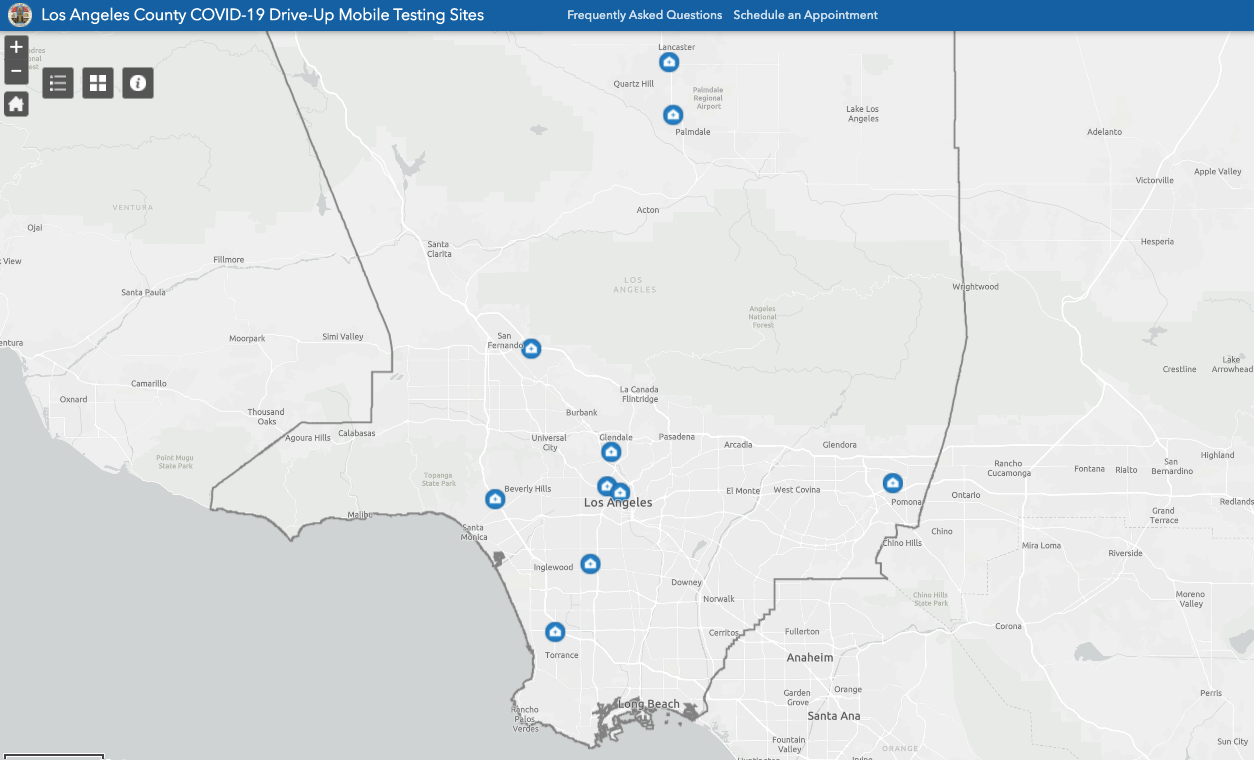Open the legend list widget

pos(58,83)
